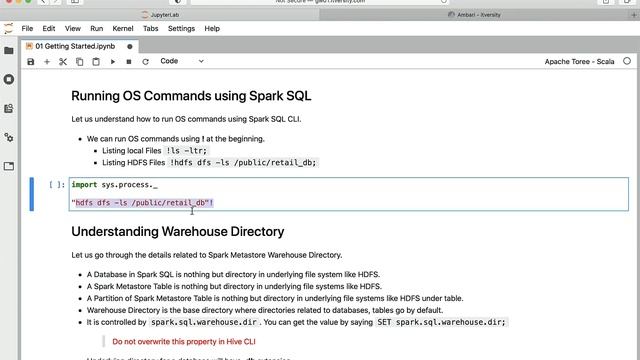Click the browser address bar
640x360 pixels.
click(x=320, y=2)
